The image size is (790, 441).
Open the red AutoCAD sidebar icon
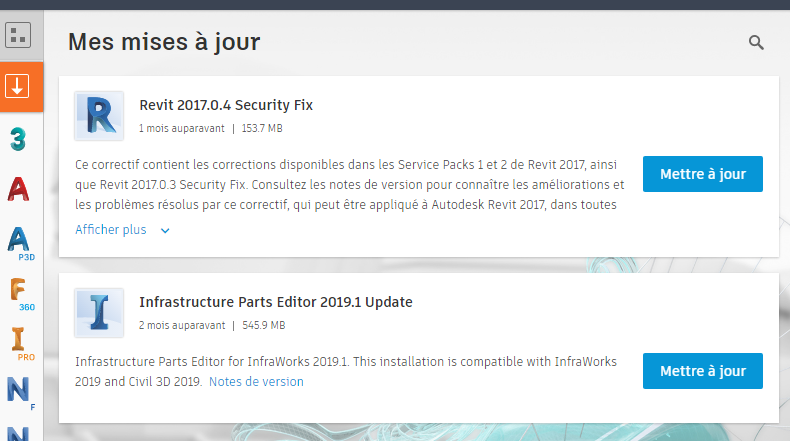point(18,188)
